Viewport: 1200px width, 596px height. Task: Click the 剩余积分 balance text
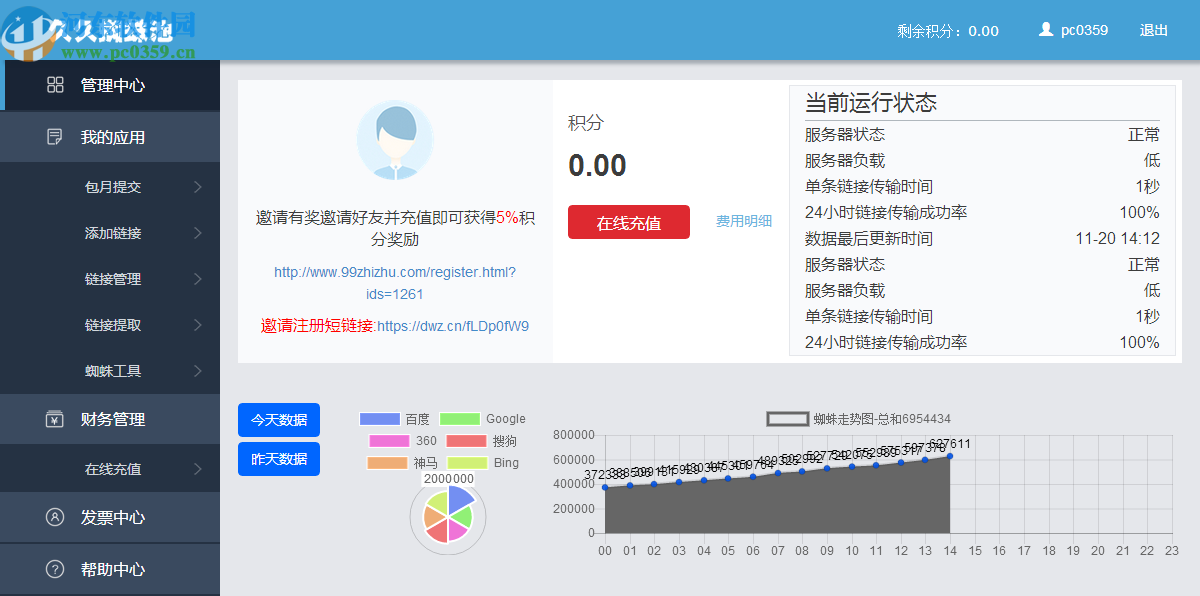pyautogui.click(x=948, y=30)
